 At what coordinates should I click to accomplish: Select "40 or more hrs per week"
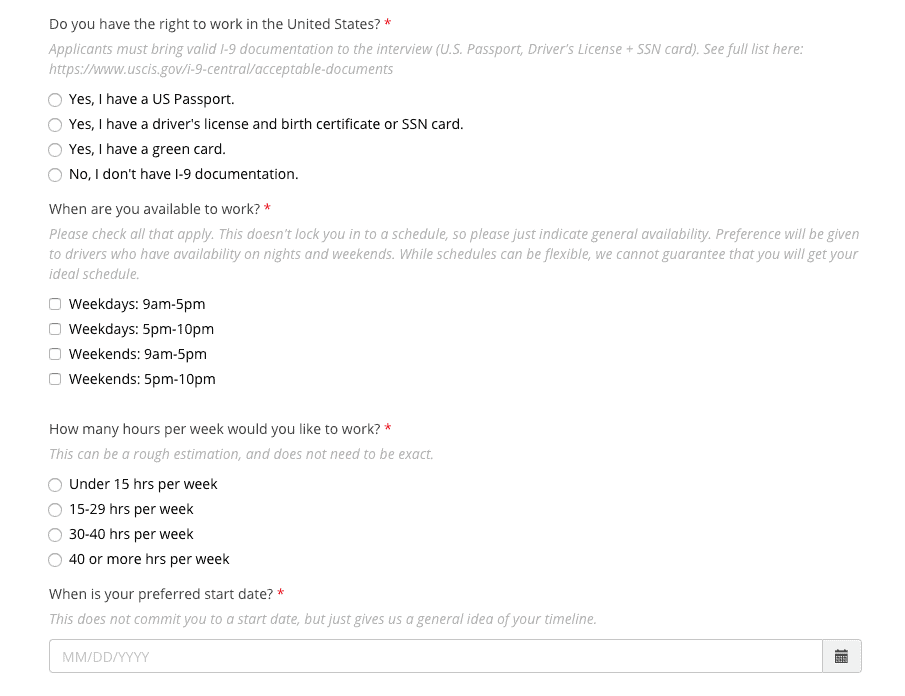coord(55,559)
